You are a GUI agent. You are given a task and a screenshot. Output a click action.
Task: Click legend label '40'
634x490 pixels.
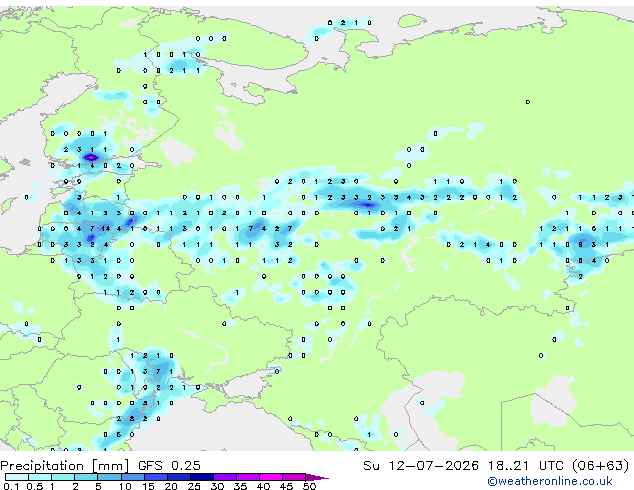(263, 486)
